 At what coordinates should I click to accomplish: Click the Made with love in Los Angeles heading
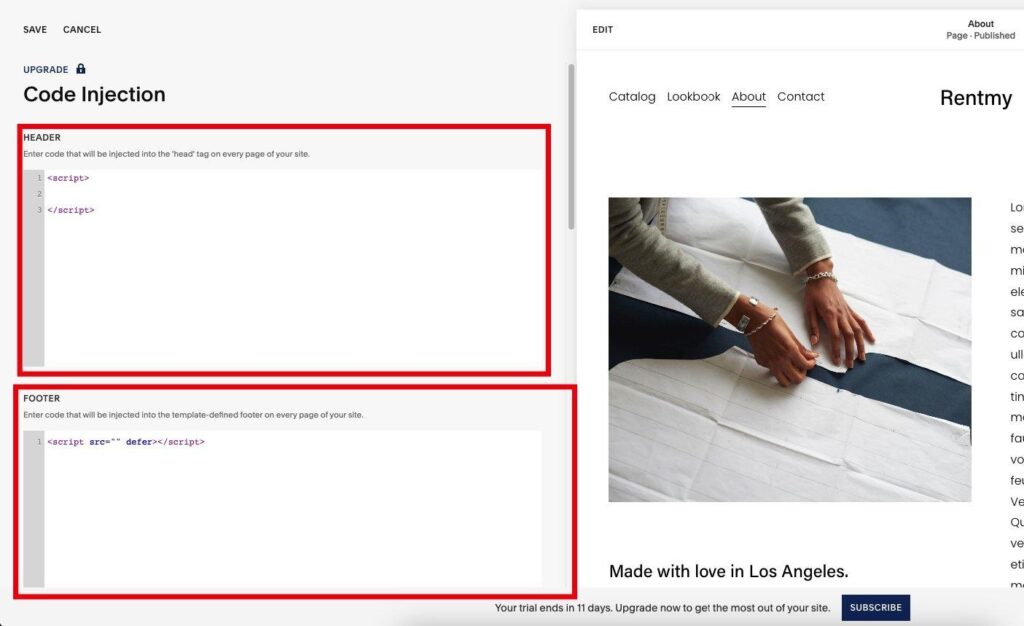[728, 571]
